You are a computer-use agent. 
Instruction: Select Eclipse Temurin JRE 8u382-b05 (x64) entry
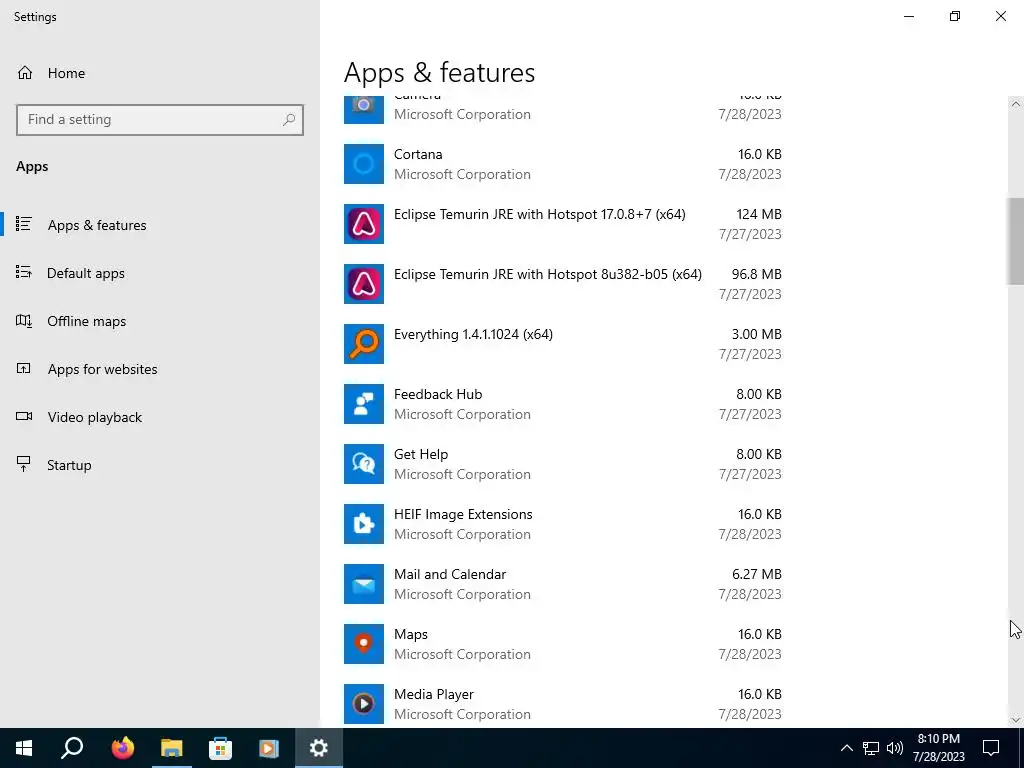point(548,274)
